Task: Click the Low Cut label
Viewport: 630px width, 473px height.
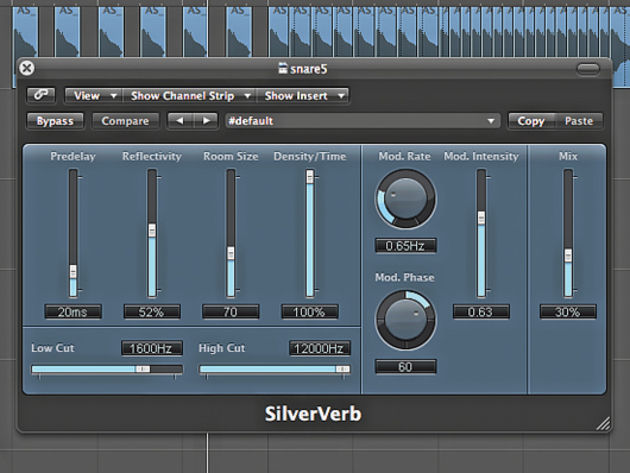Action: (53, 348)
